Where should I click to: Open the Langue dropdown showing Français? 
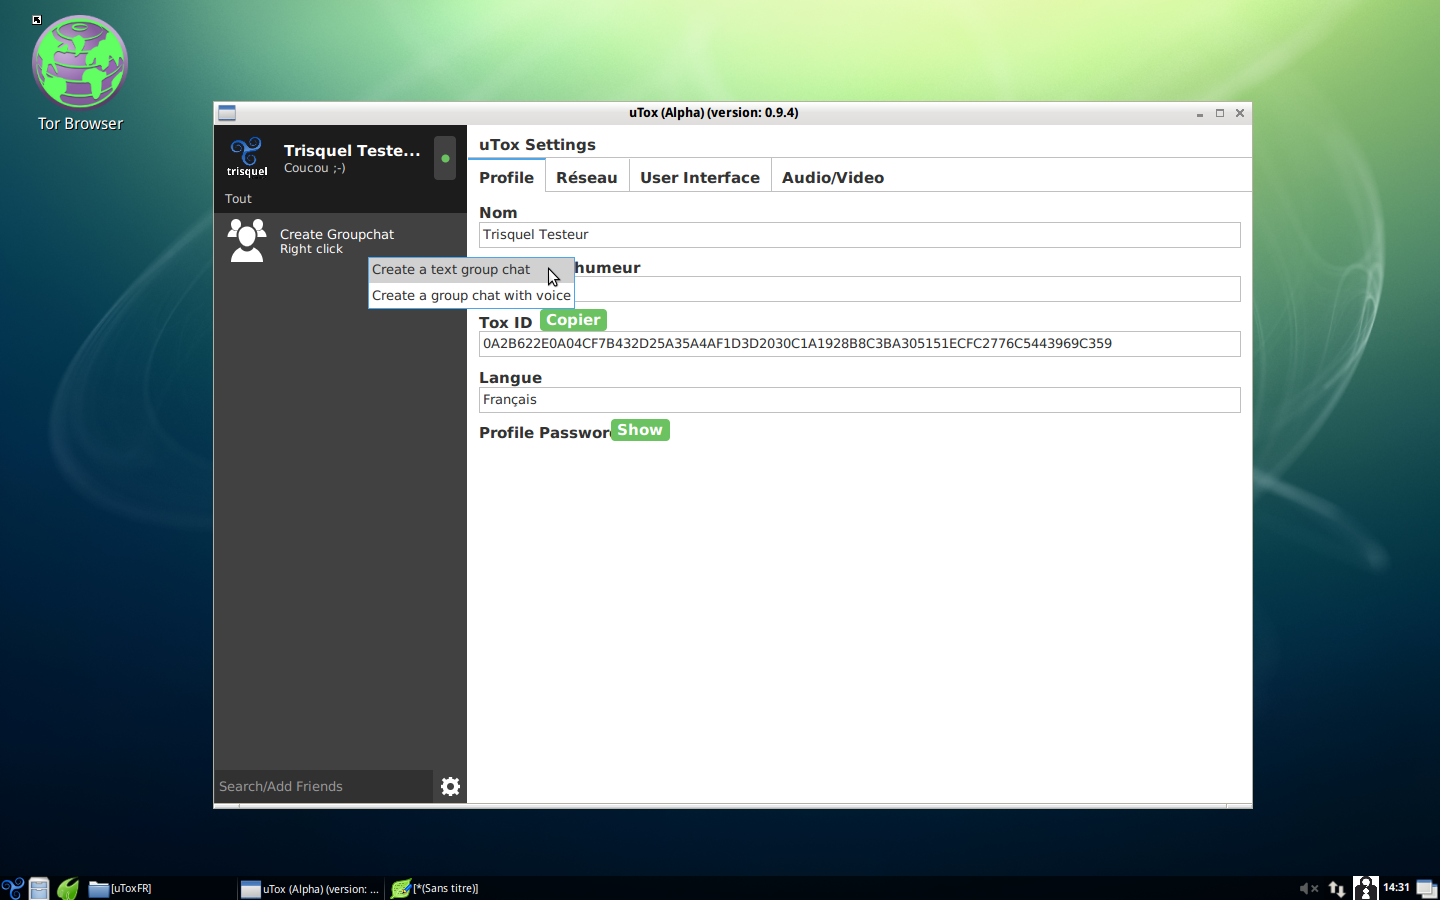859,400
